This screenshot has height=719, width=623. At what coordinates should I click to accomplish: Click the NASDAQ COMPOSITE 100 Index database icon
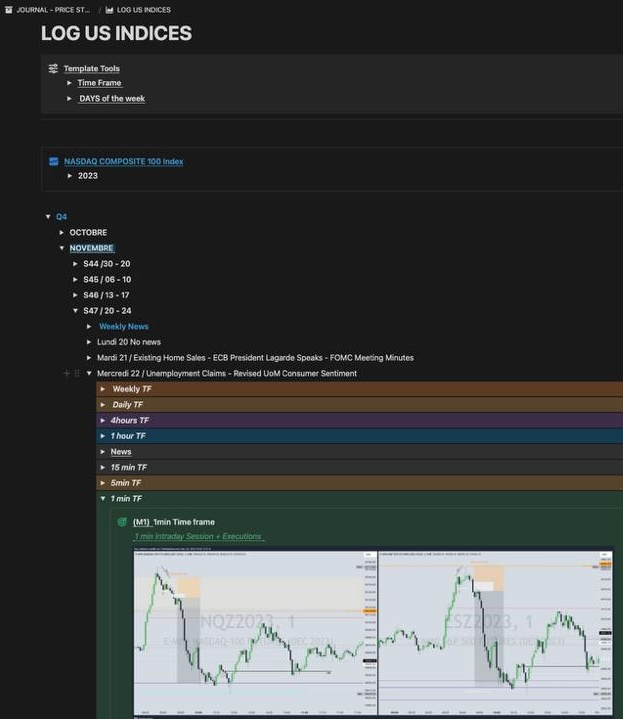pyautogui.click(x=54, y=161)
